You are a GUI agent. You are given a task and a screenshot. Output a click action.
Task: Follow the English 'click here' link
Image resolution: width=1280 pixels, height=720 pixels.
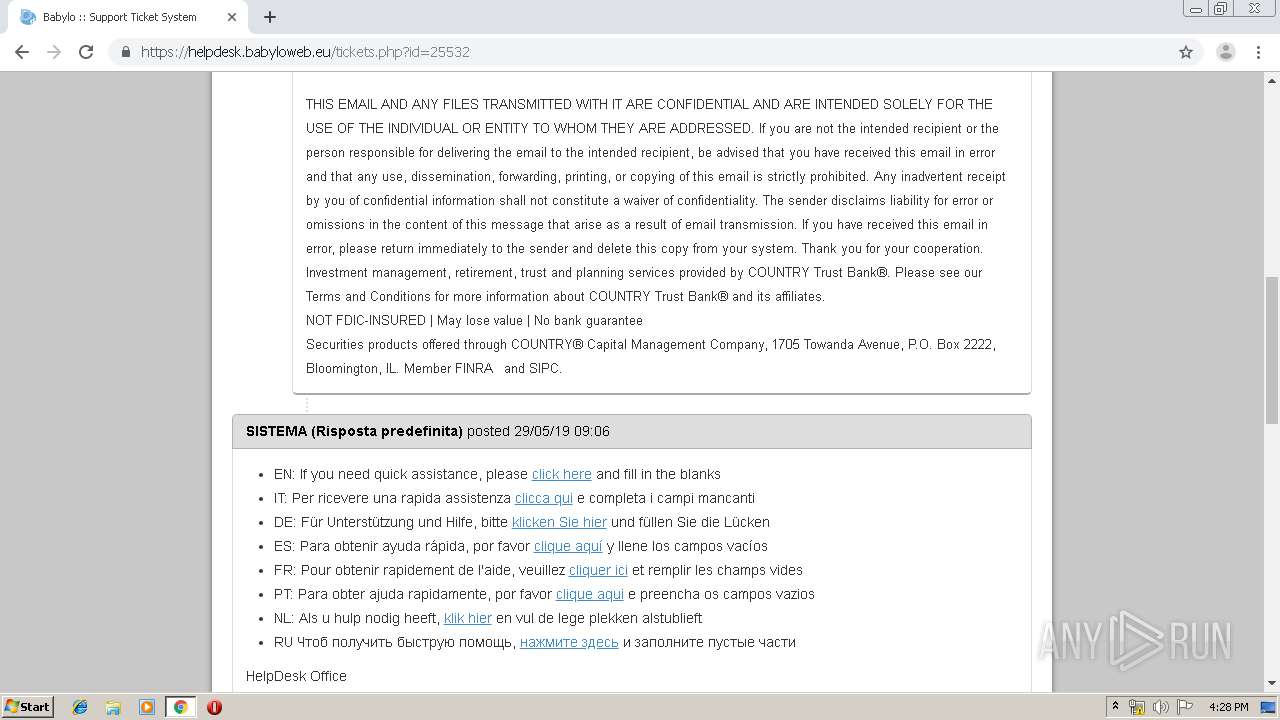(x=561, y=474)
